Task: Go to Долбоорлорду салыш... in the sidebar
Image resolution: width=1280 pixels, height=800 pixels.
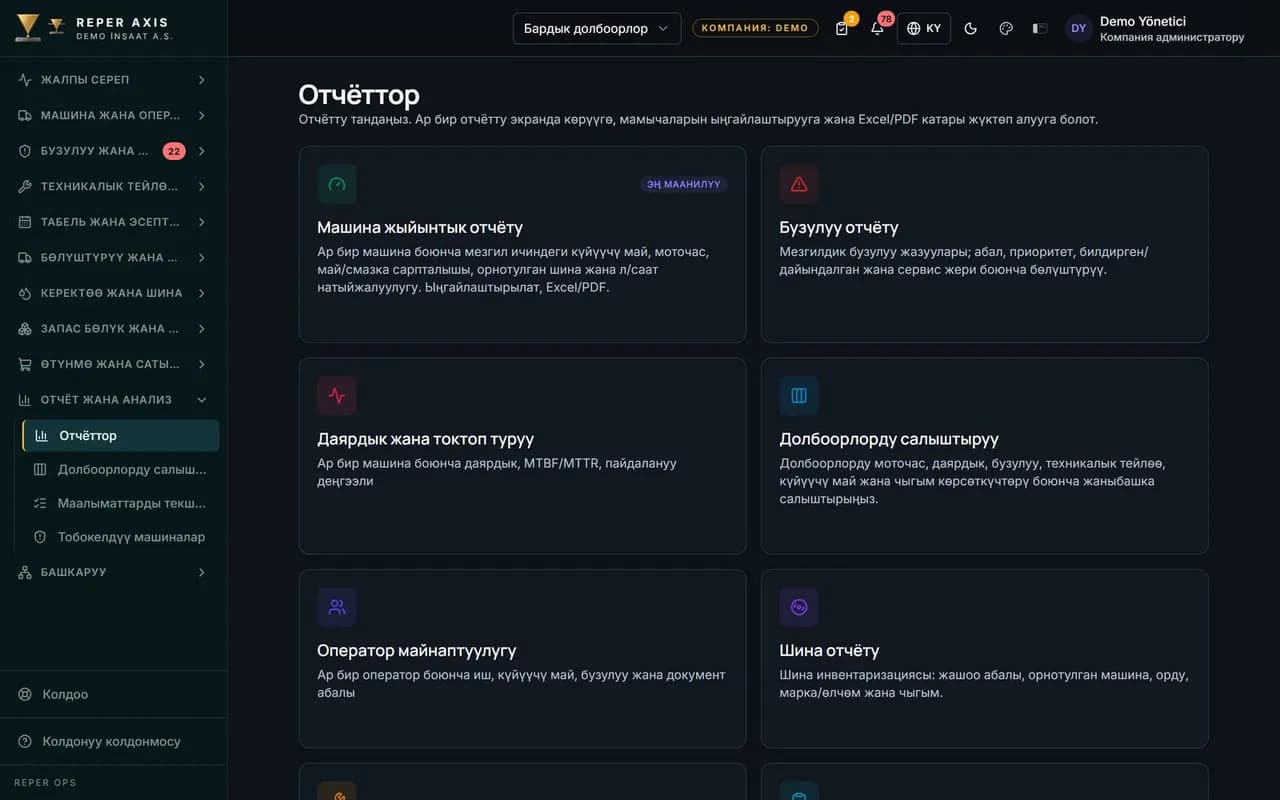Action: tap(121, 469)
